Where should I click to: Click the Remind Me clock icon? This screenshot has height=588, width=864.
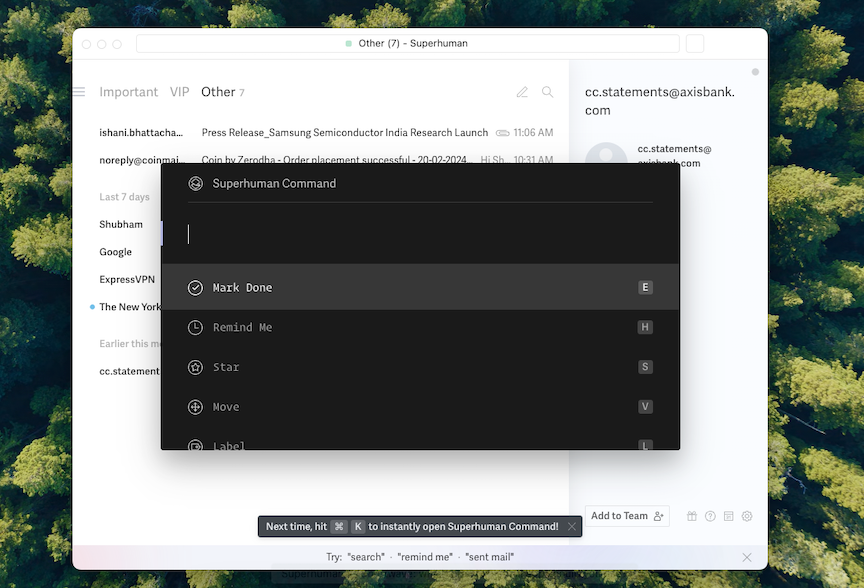pyautogui.click(x=195, y=327)
